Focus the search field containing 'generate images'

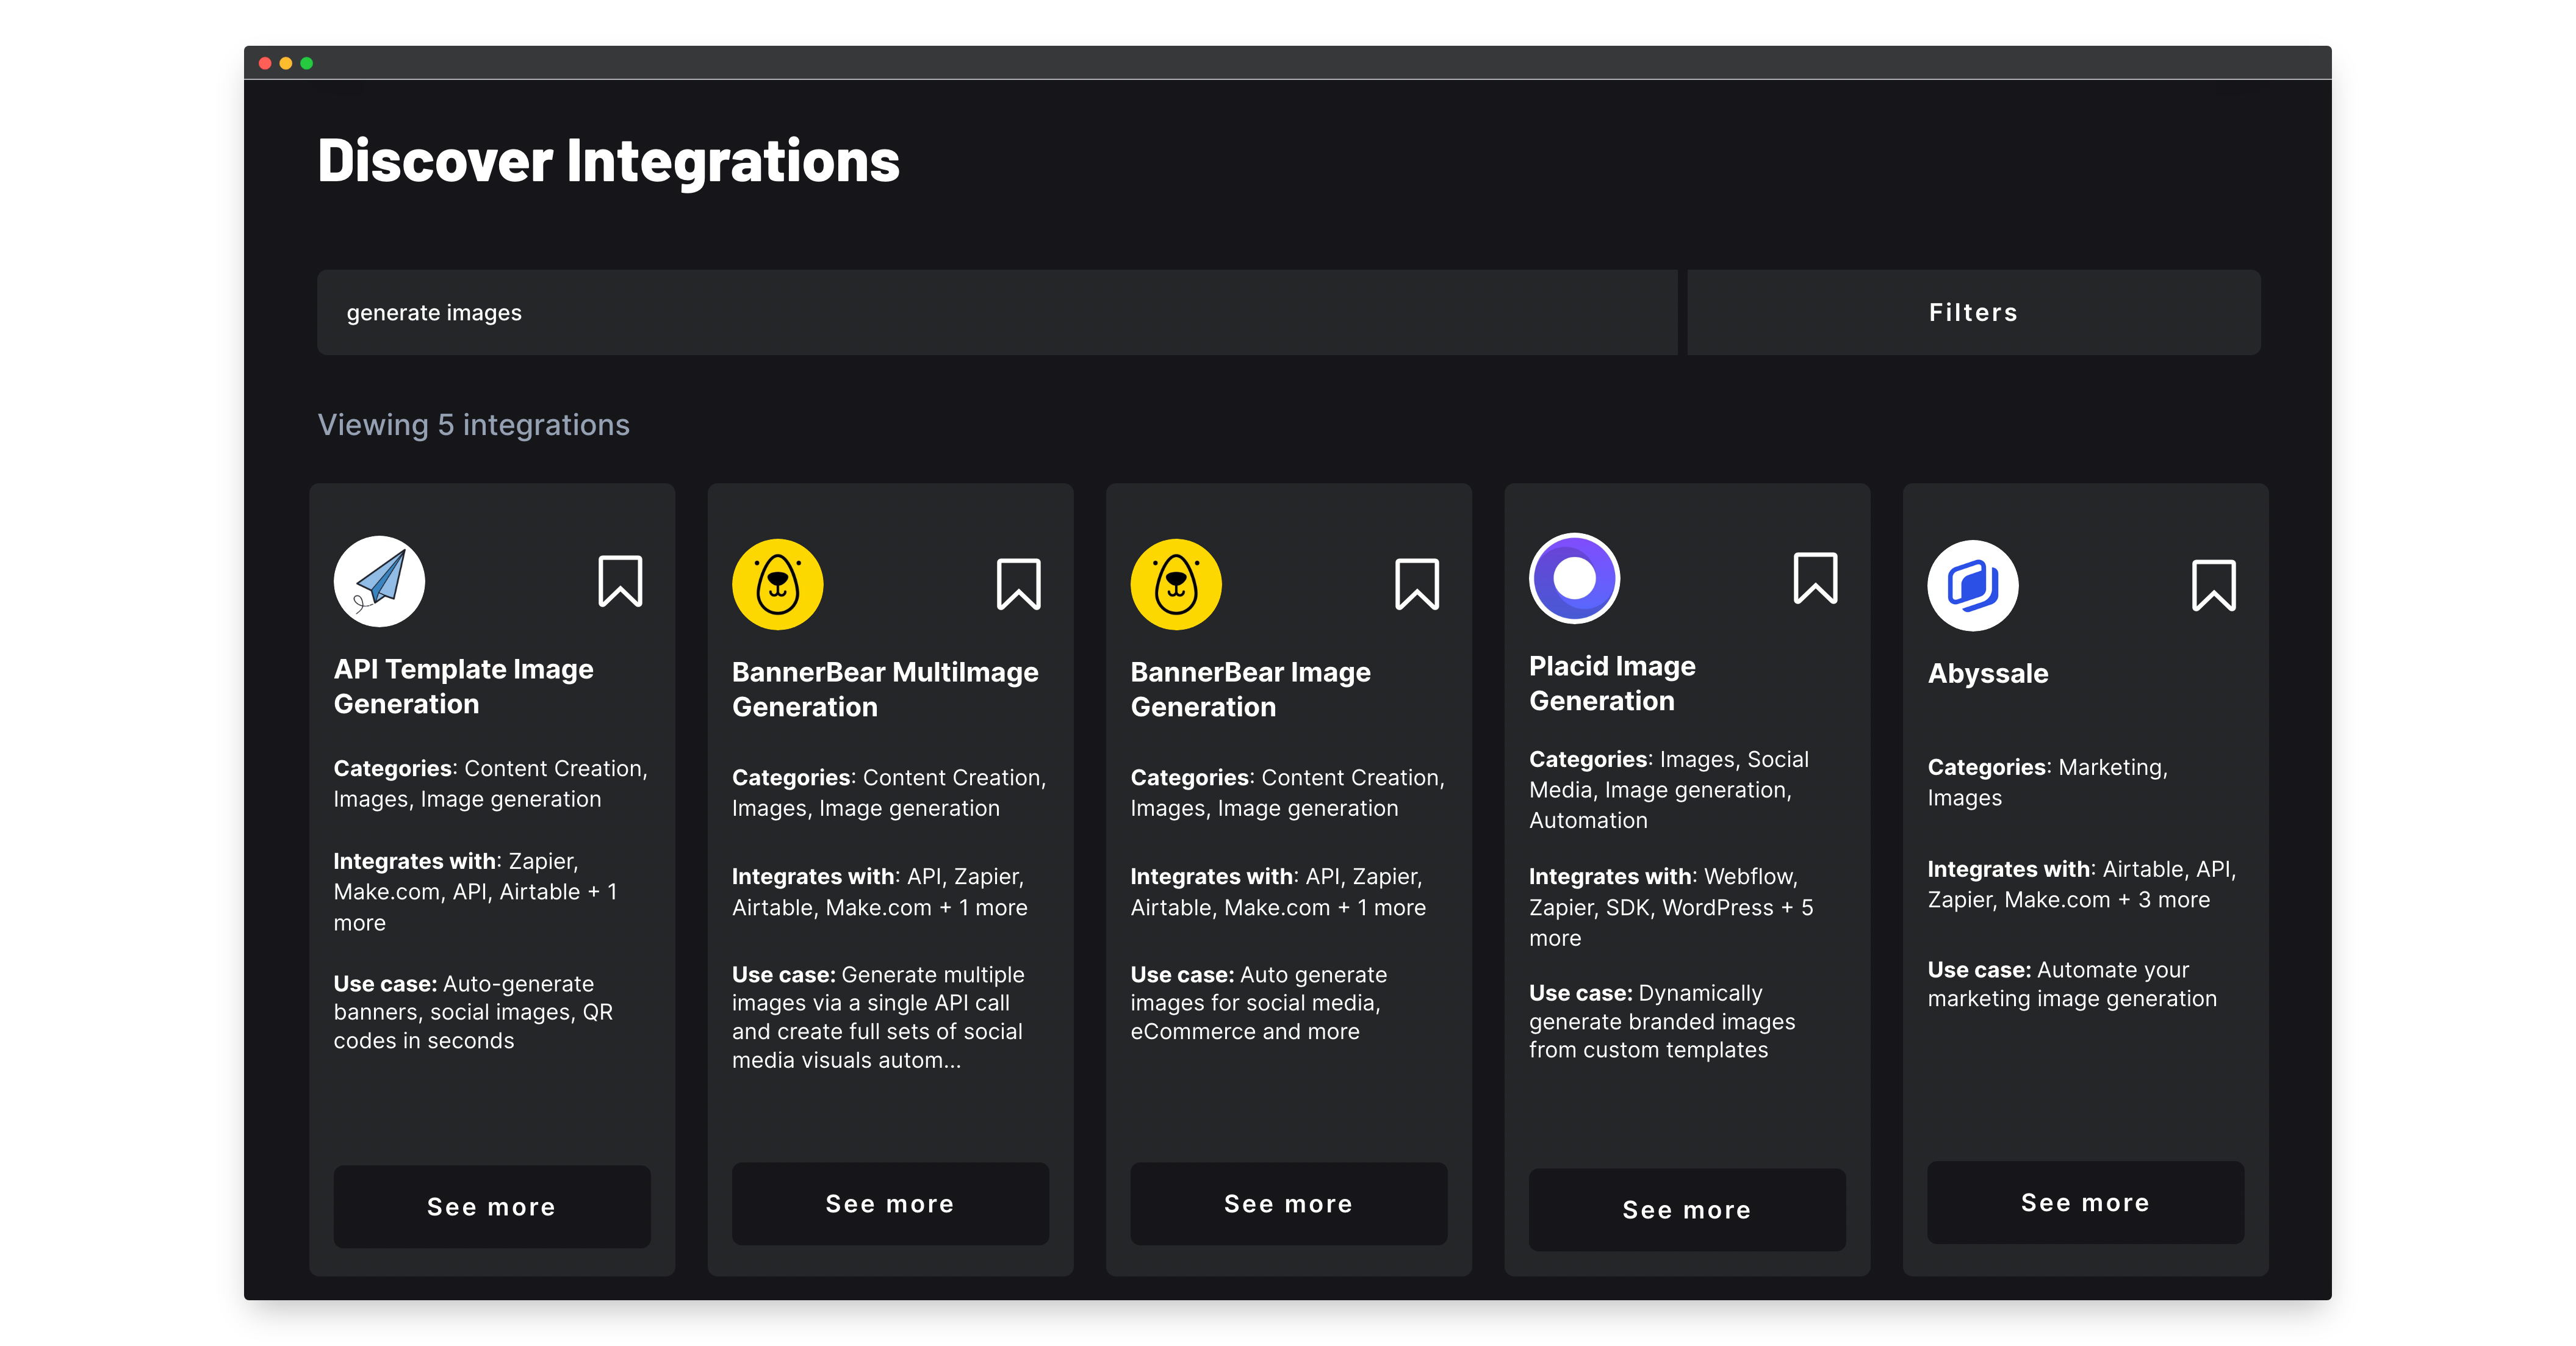pyautogui.click(x=996, y=312)
